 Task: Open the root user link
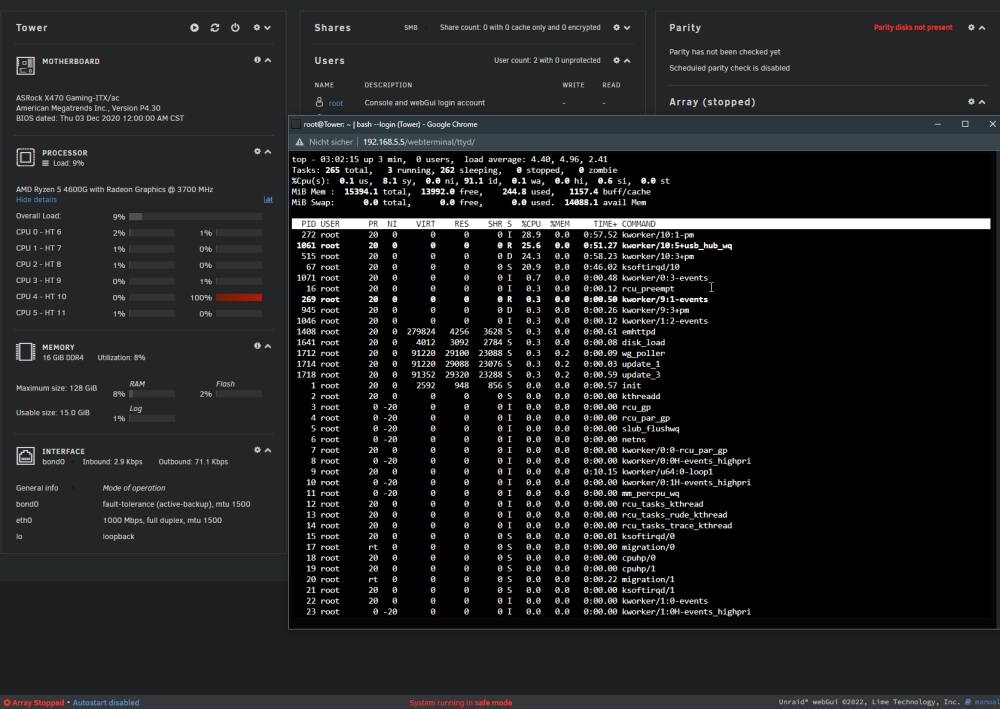335,103
